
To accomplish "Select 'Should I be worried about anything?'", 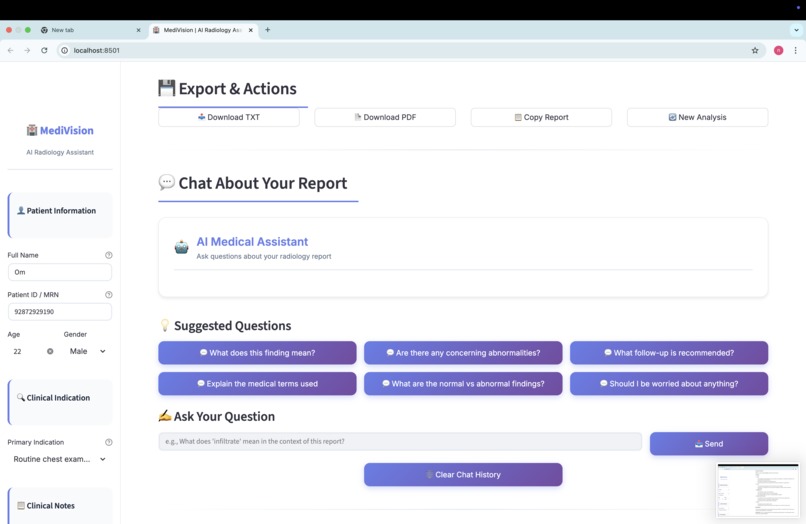I will coord(669,384).
